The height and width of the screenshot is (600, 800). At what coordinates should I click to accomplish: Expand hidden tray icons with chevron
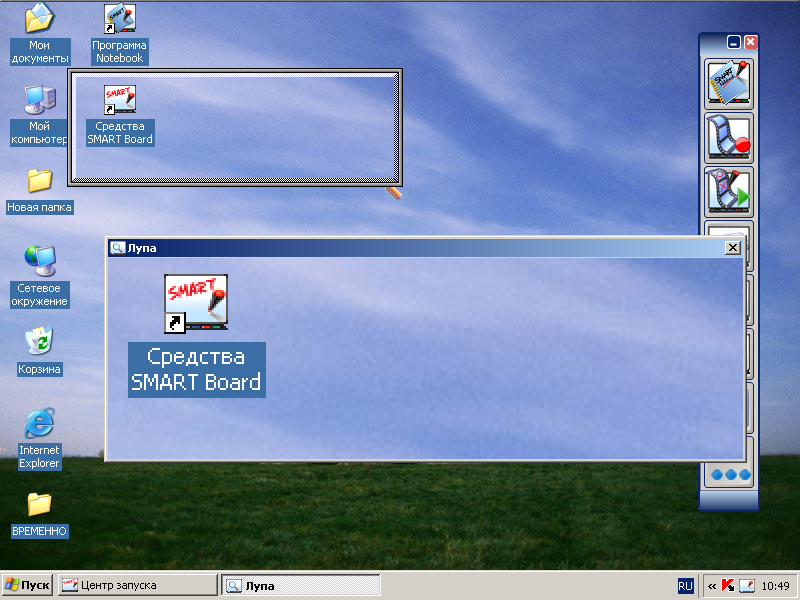pos(712,586)
